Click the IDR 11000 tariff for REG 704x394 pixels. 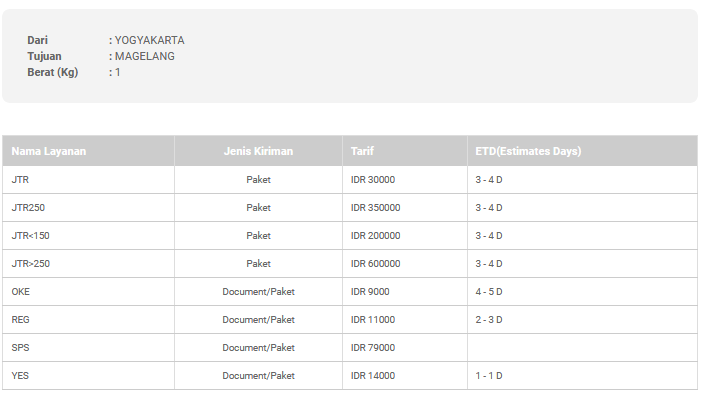[x=373, y=320]
